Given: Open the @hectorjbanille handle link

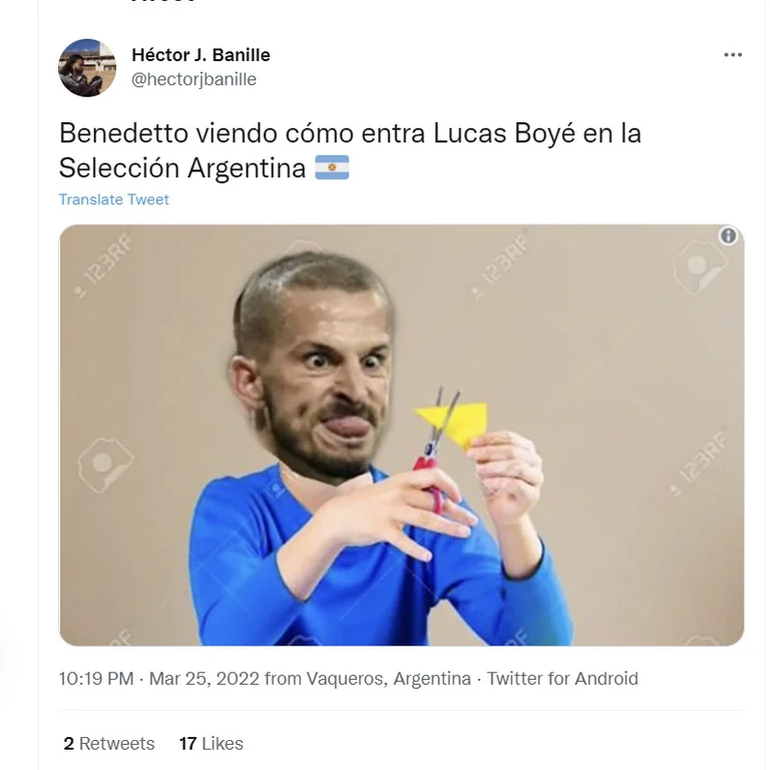Looking at the screenshot, I should [x=194, y=79].
